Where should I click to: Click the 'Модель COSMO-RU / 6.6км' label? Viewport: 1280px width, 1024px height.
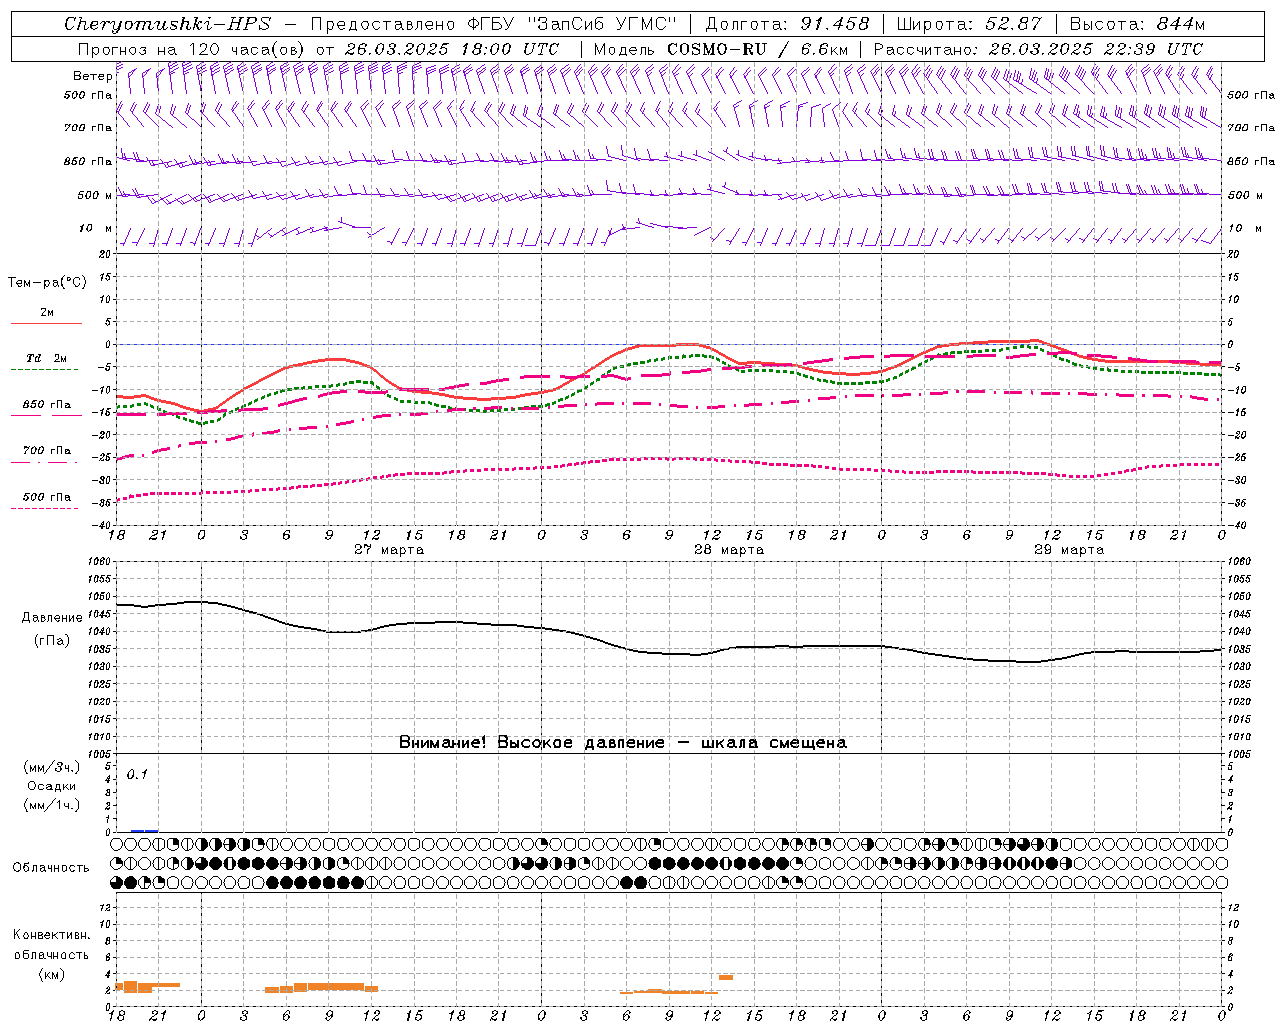(721, 49)
